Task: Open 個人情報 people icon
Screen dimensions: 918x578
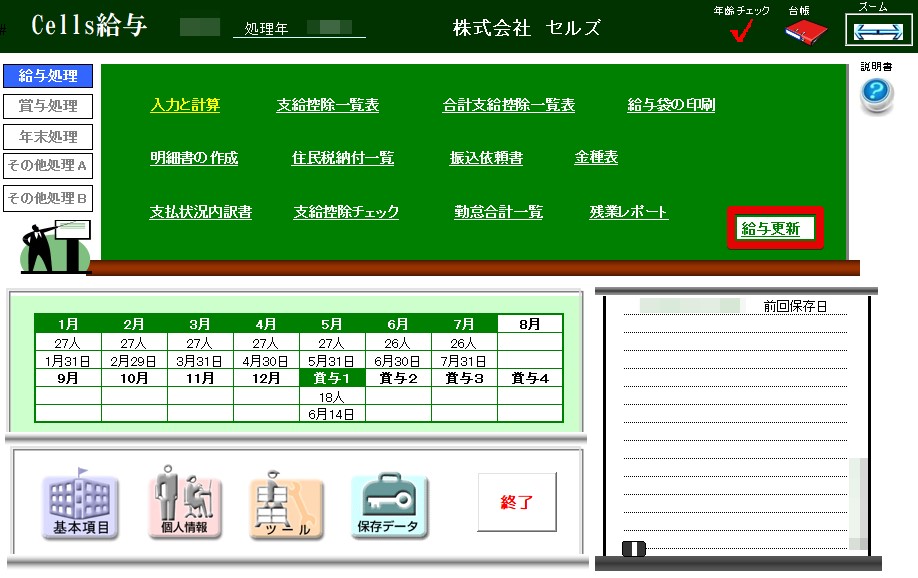Action: point(185,507)
